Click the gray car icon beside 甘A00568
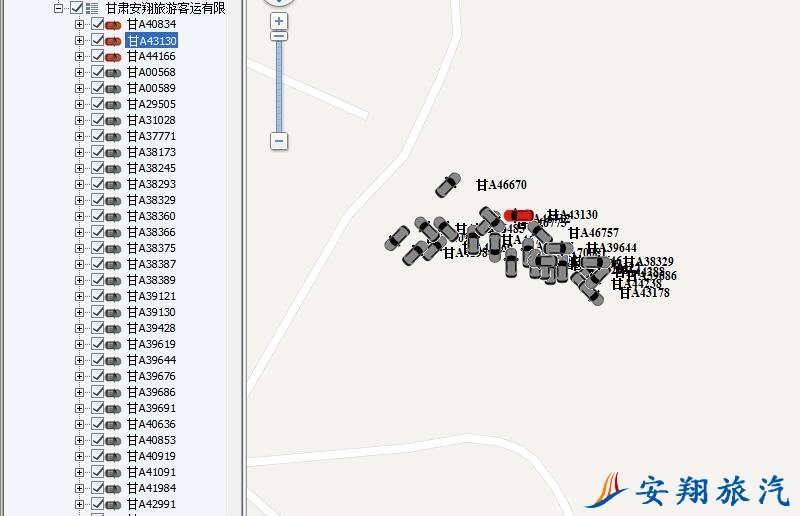800x516 pixels. pos(113,72)
